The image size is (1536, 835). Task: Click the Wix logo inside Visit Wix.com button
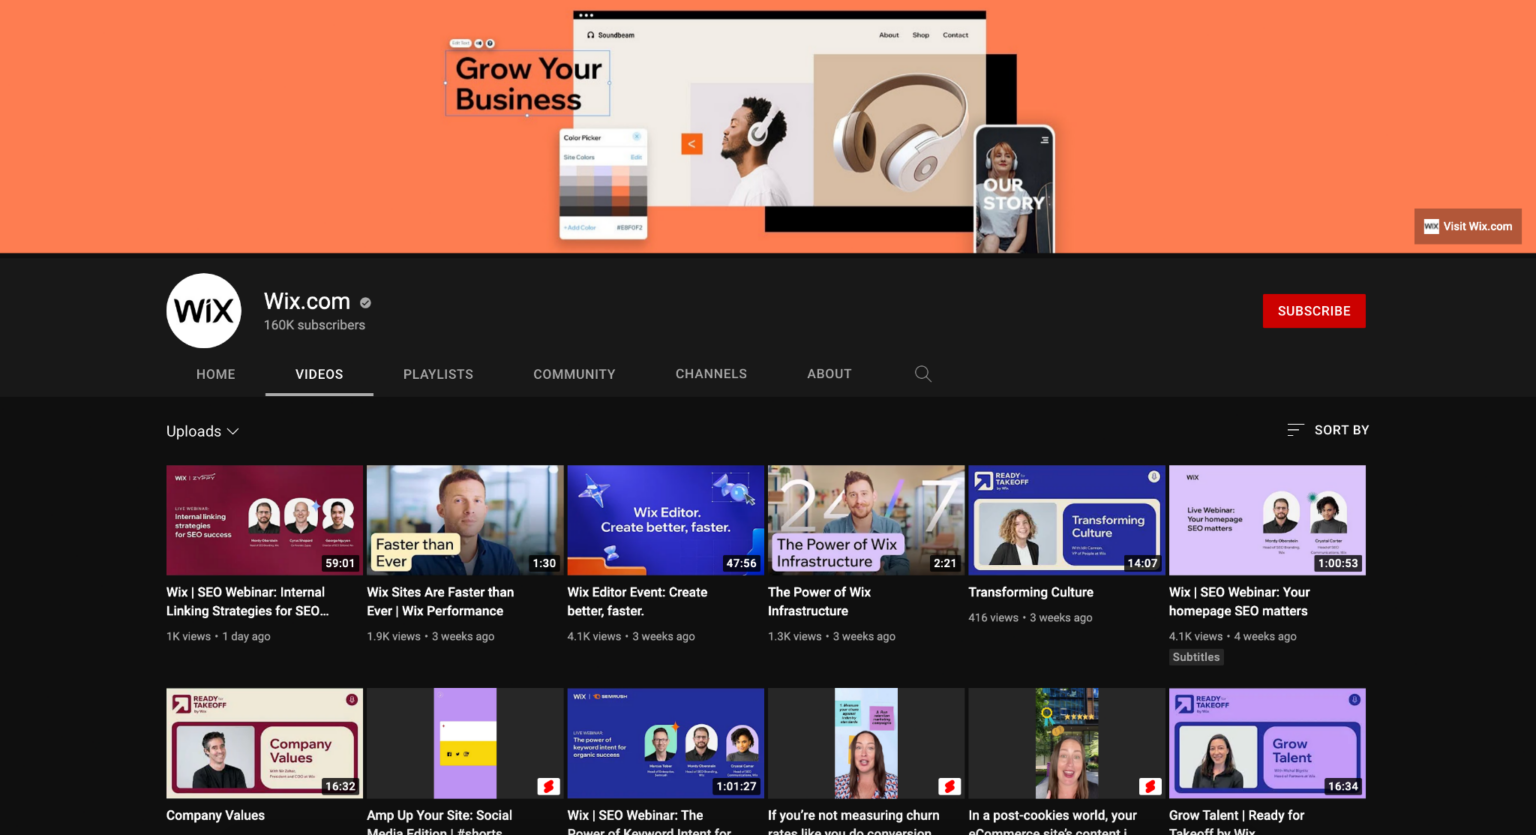click(1433, 226)
